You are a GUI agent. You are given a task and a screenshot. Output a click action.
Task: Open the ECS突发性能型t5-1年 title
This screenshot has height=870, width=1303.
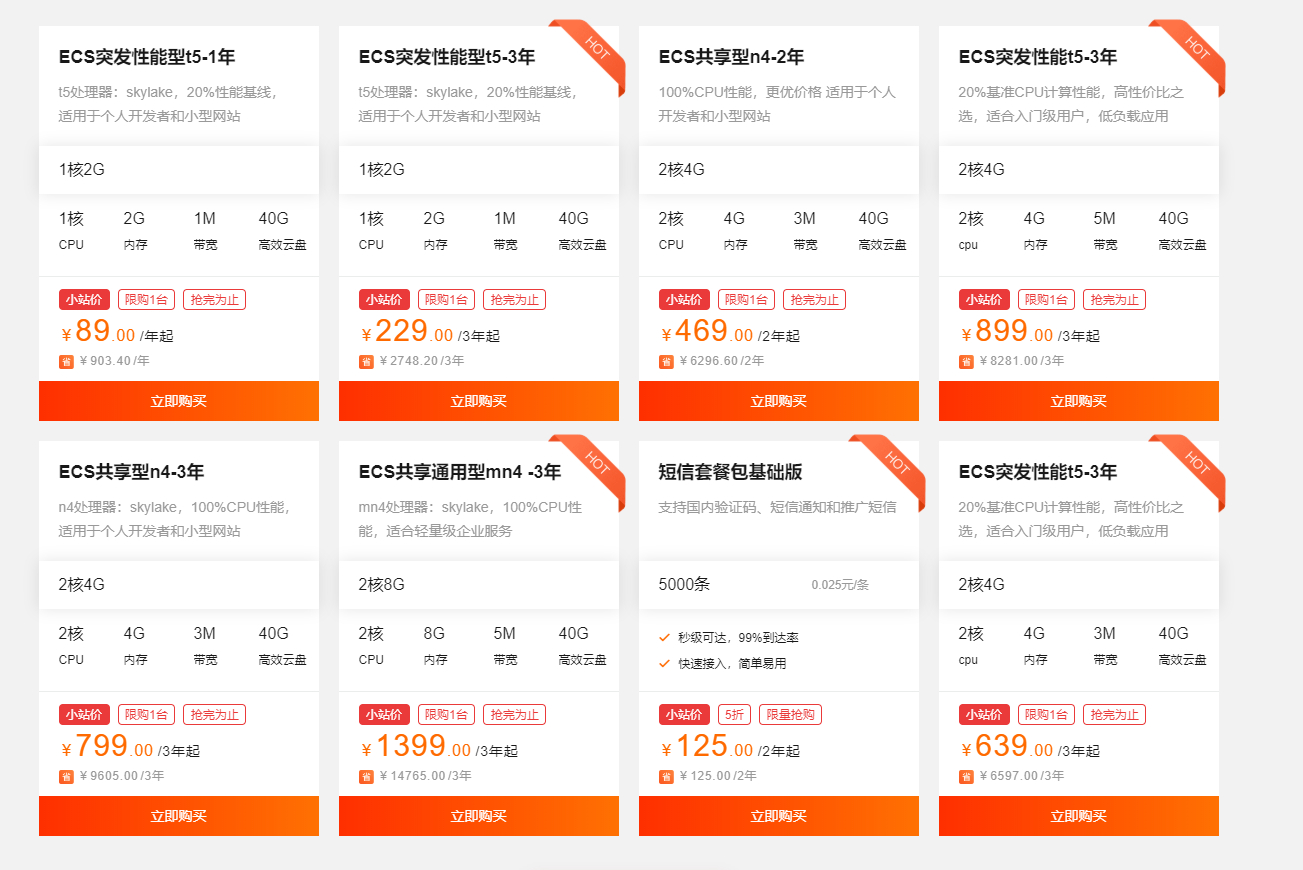[x=147, y=57]
